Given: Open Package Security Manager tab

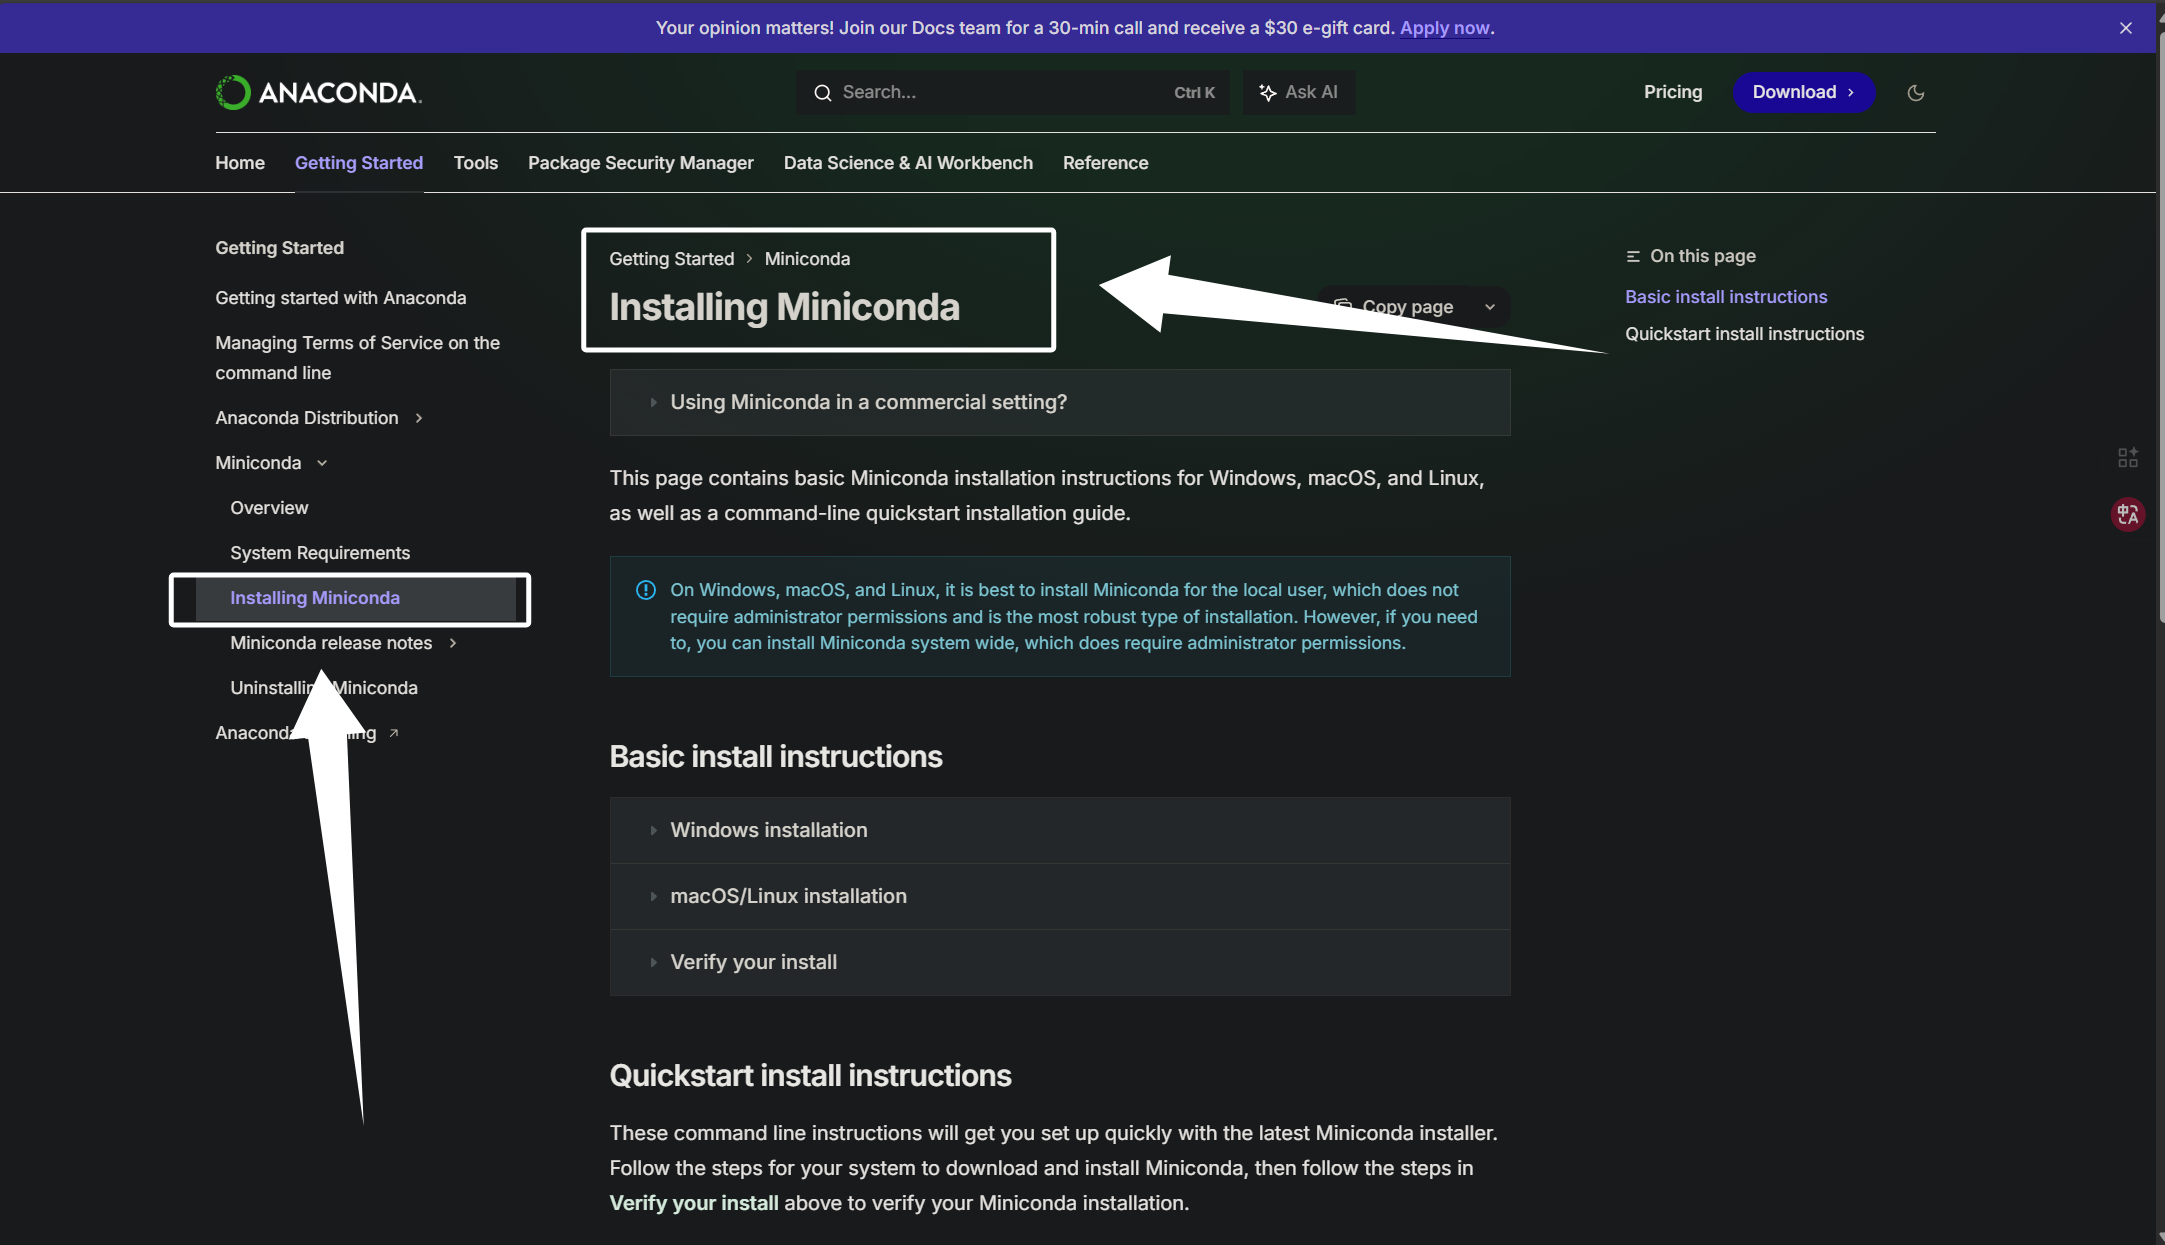Looking at the screenshot, I should (640, 163).
